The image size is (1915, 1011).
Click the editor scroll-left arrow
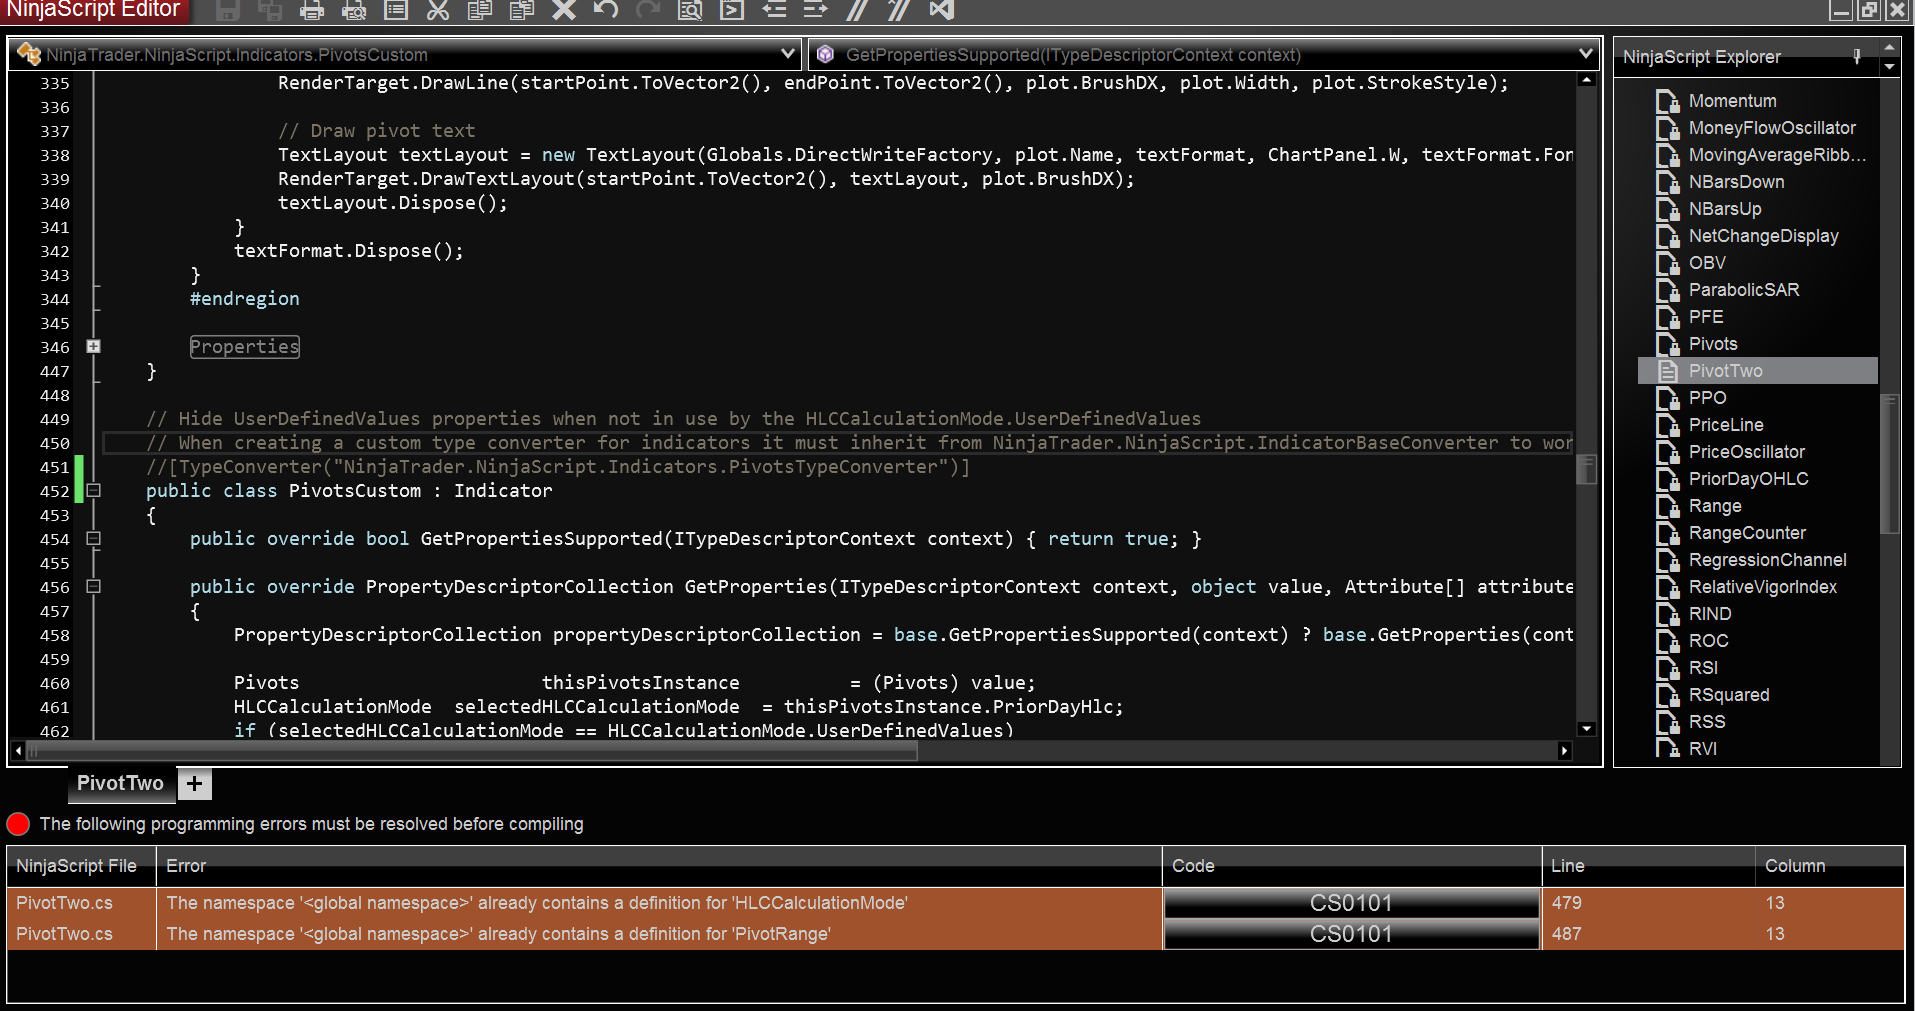click(18, 751)
